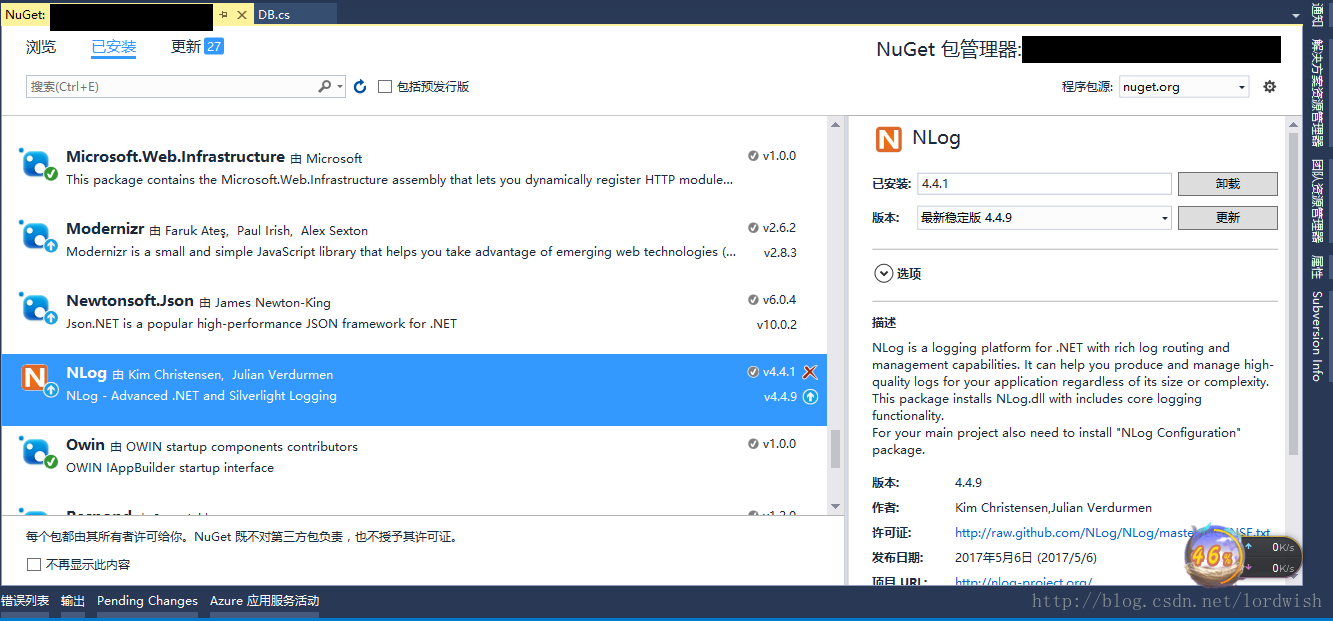Image resolution: width=1333 pixels, height=621 pixels.
Task: Click the search magnifier icon
Action: [x=325, y=87]
